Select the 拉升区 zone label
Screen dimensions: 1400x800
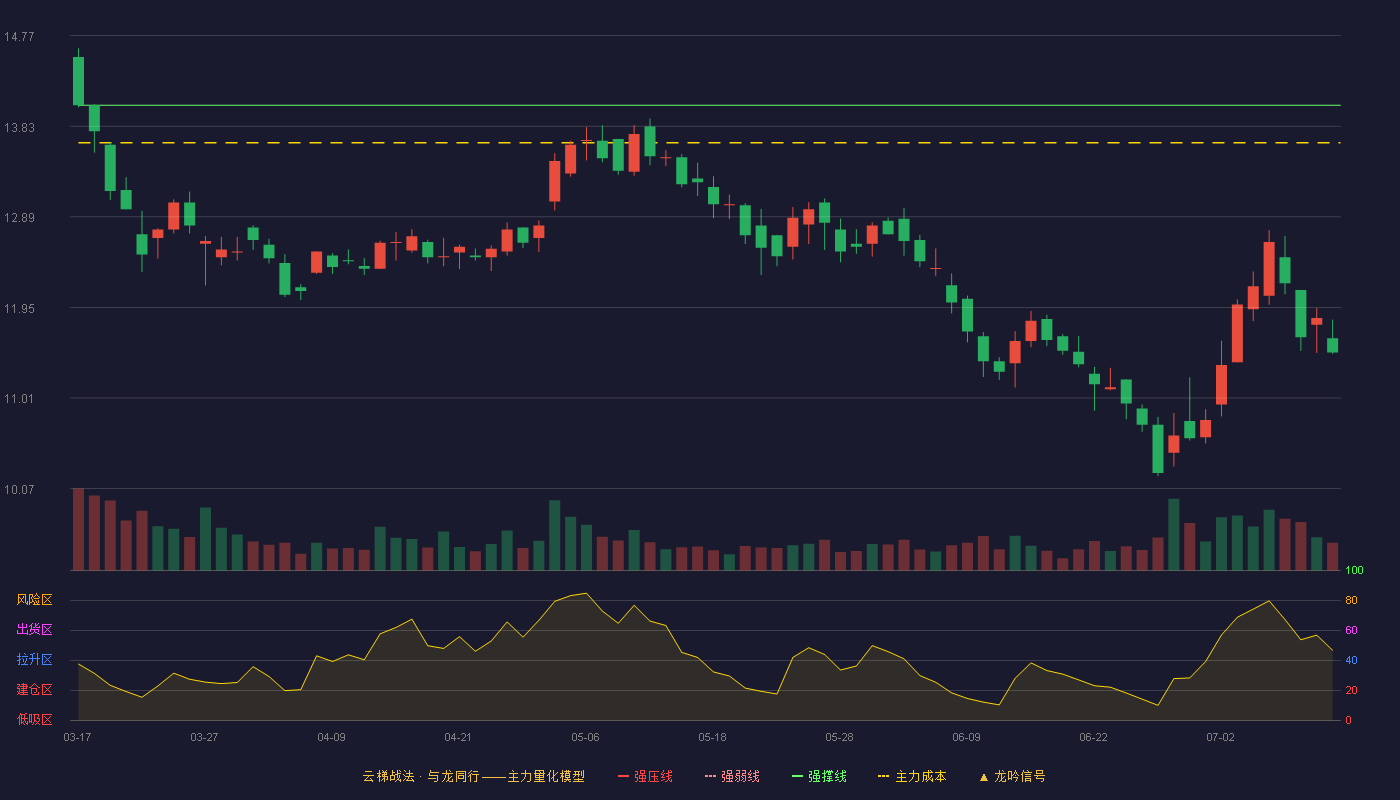[x=34, y=660]
